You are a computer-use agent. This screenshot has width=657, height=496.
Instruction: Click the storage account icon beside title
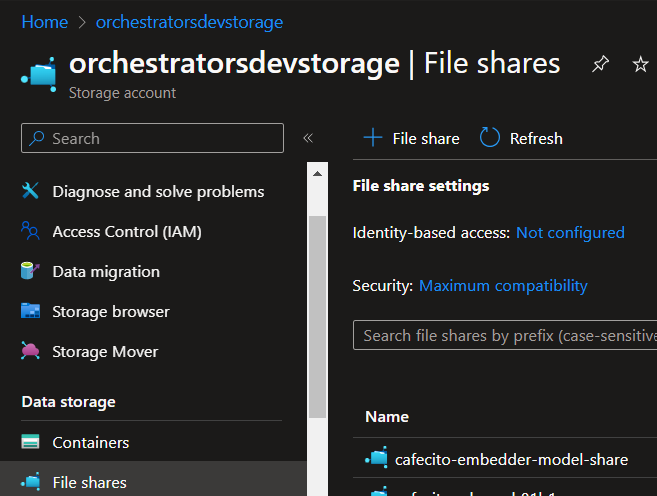[39, 73]
